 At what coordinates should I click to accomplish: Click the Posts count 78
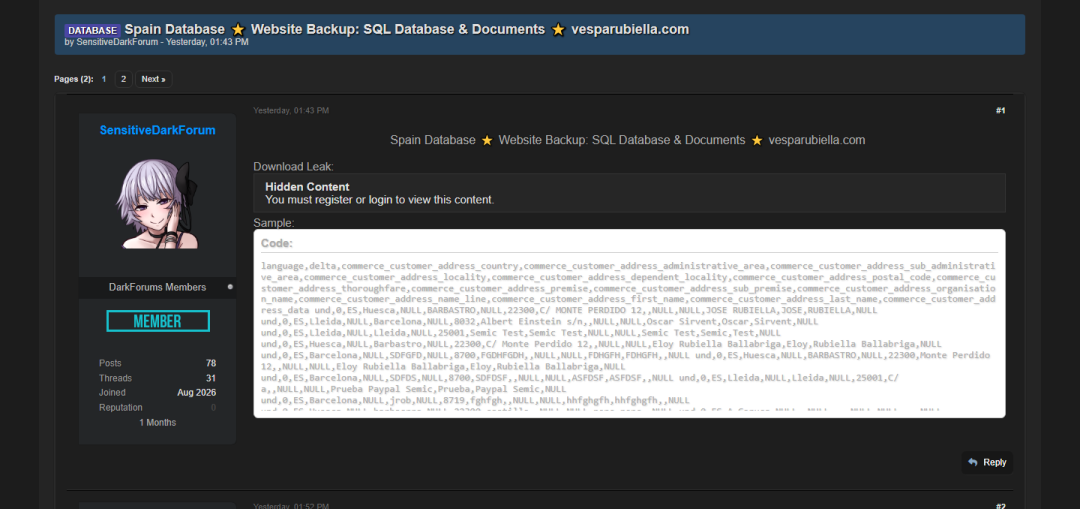coord(211,363)
